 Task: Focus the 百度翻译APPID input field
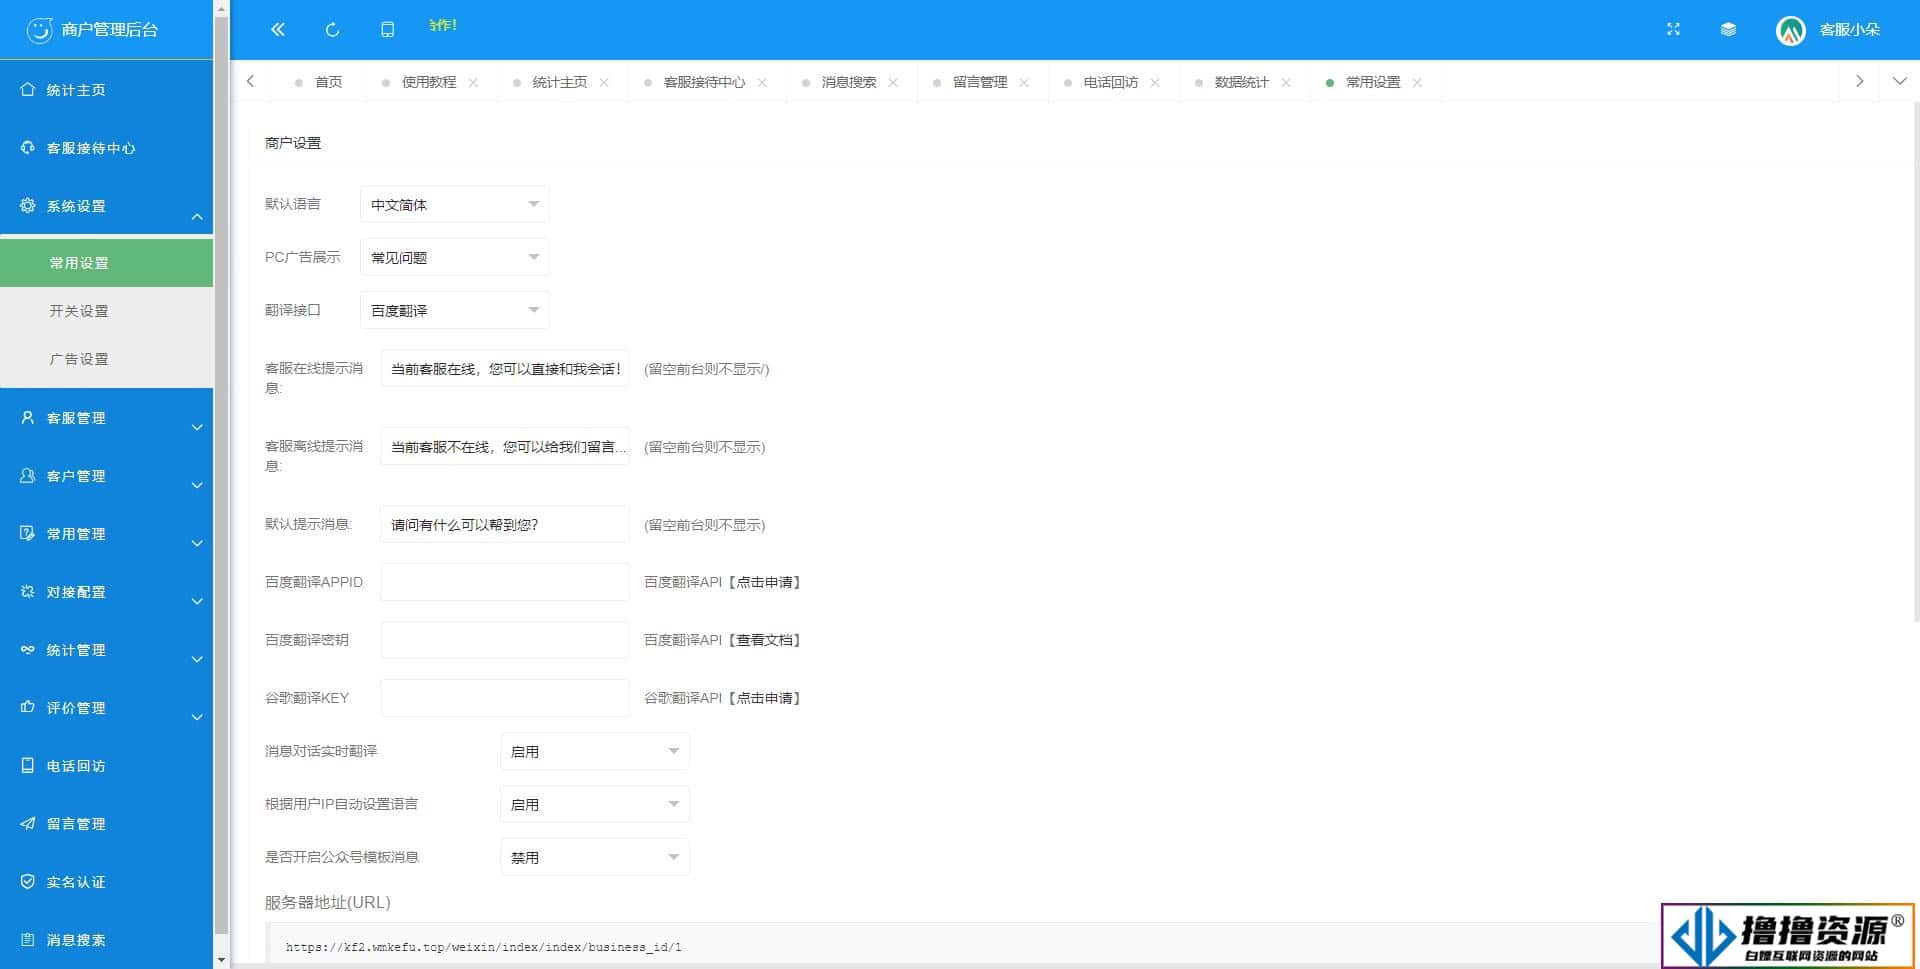pos(504,582)
